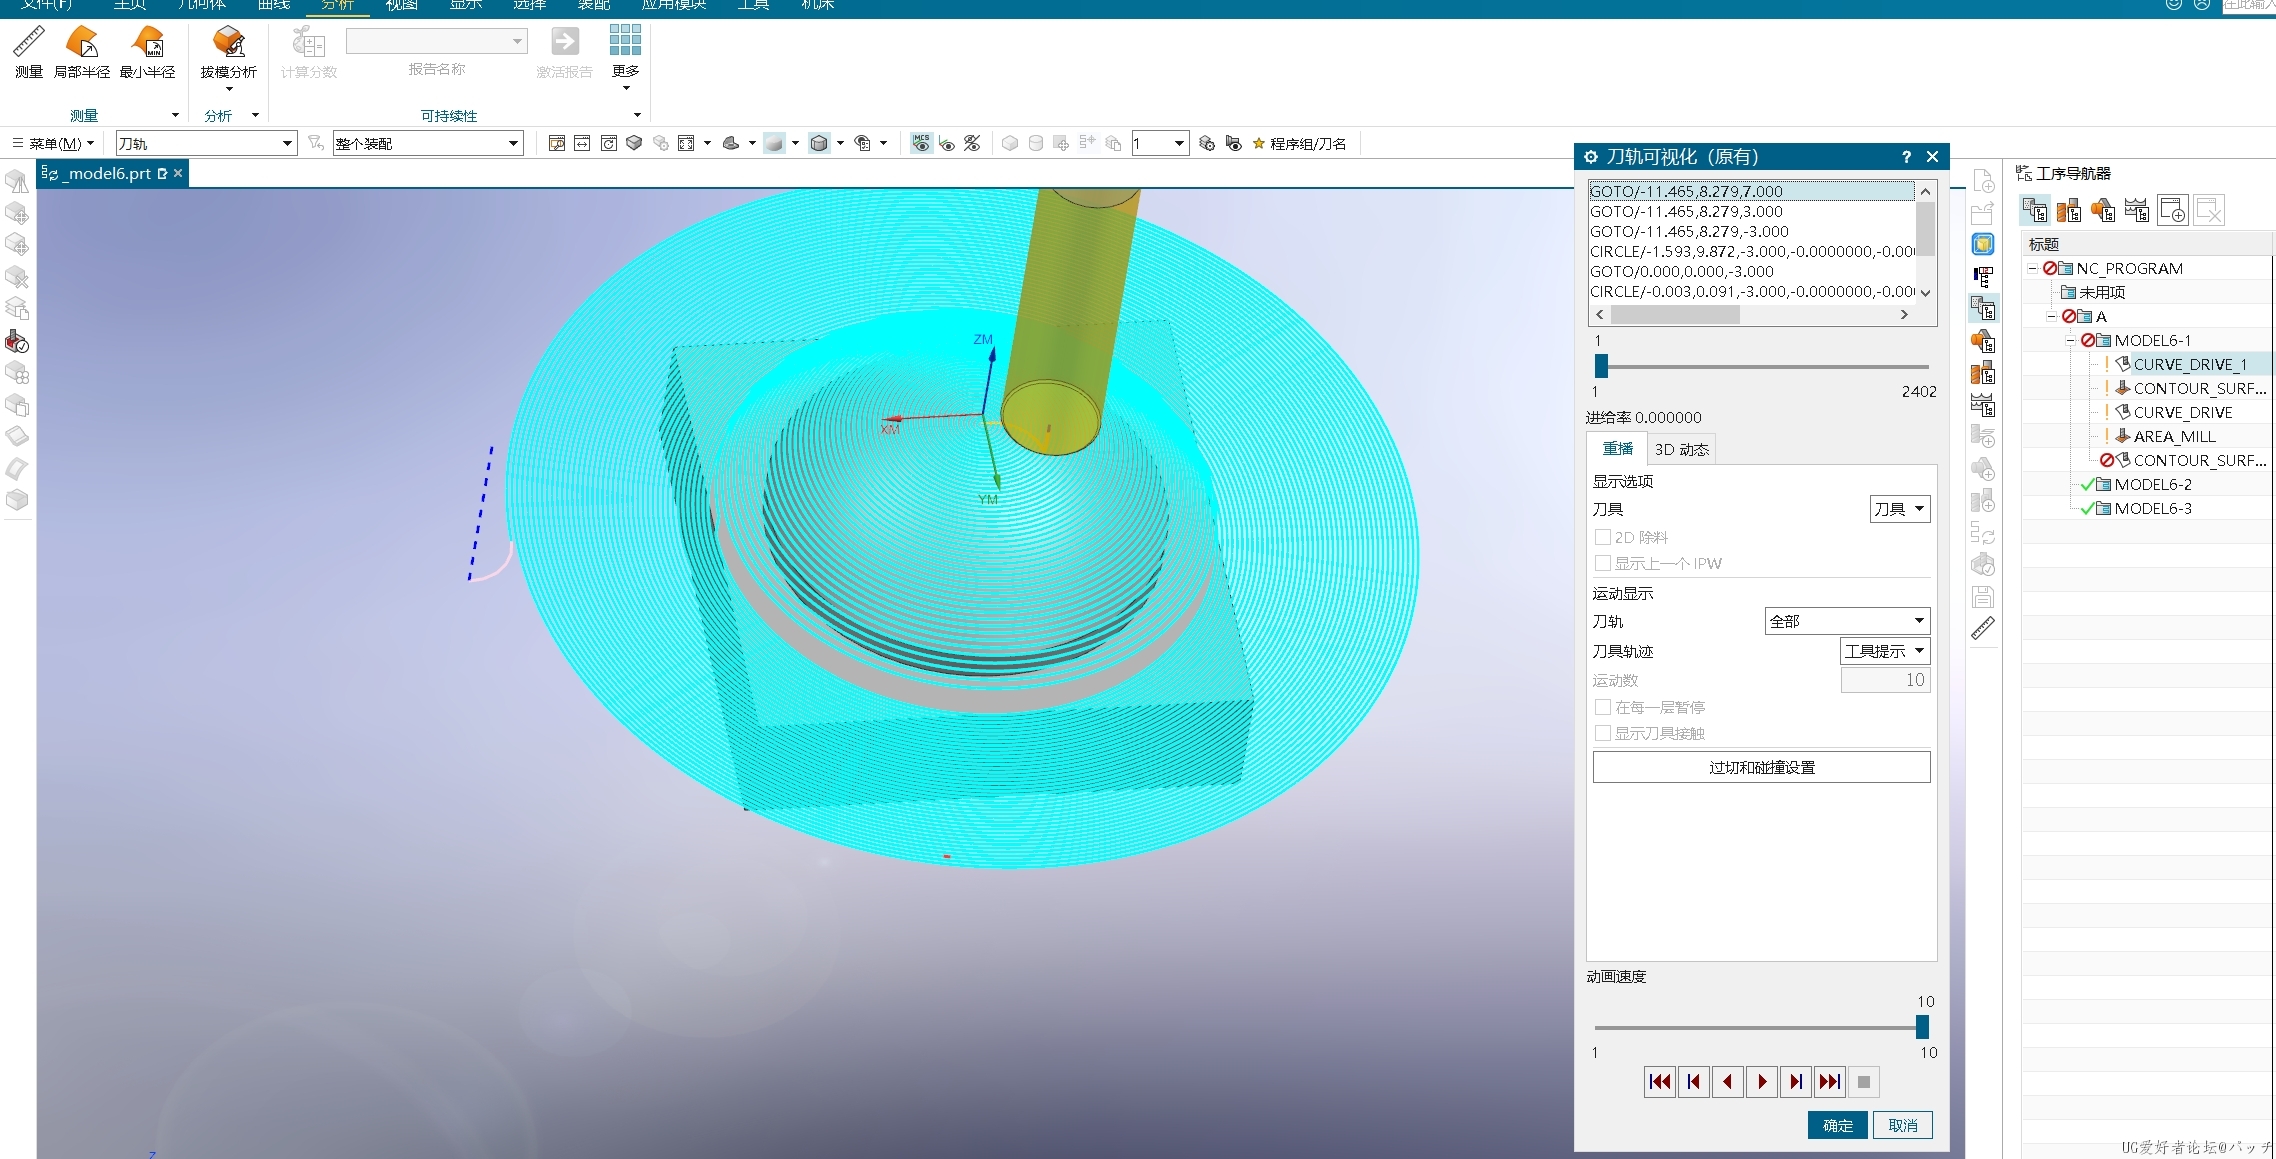
Task: Click the verify toolpath icon in left sidebar
Action: point(17,342)
